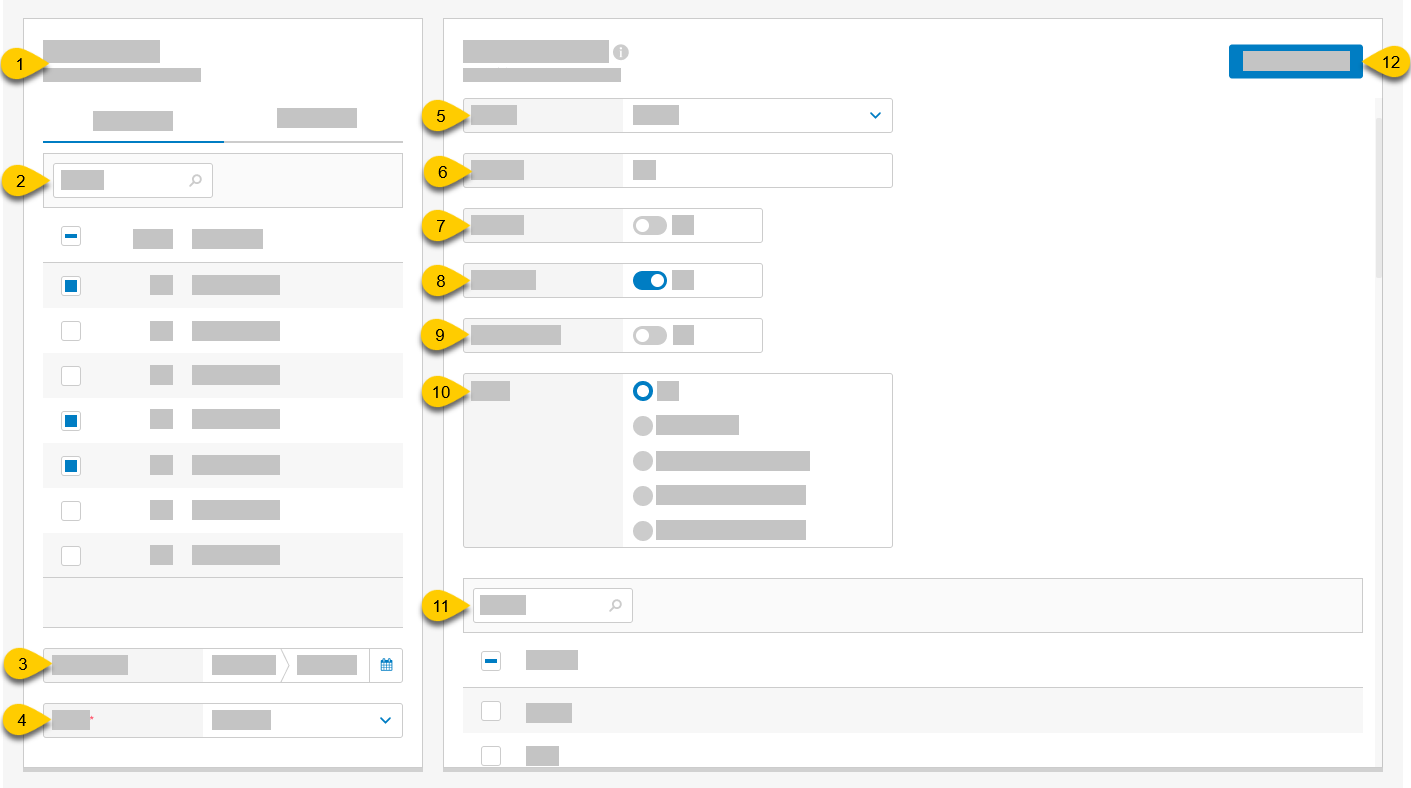Check the first row checkbox in right list
This screenshot has width=1411, height=788.
490,712
